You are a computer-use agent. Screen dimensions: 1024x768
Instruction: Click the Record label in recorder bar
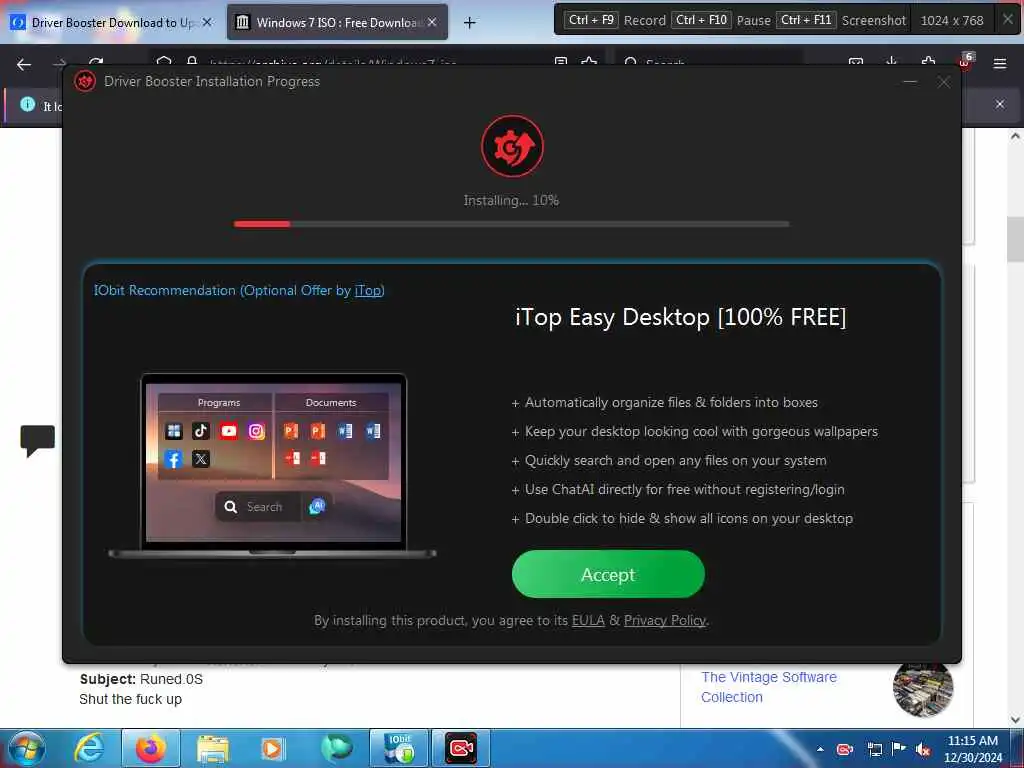click(x=645, y=20)
